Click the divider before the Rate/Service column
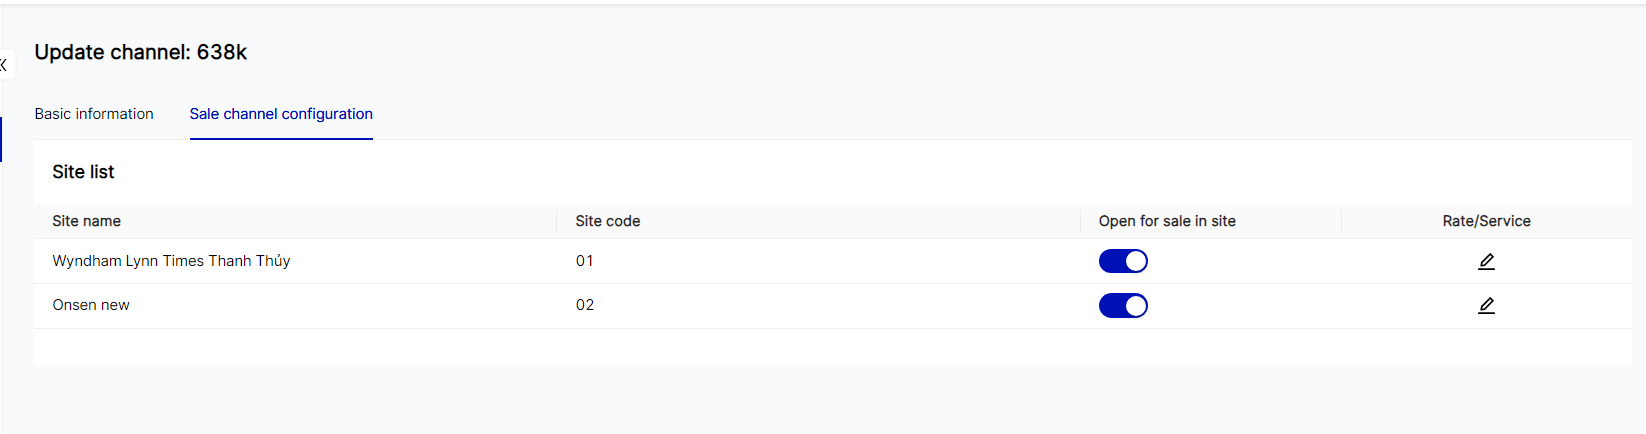Viewport: 1646px width, 434px height. pos(1341,221)
